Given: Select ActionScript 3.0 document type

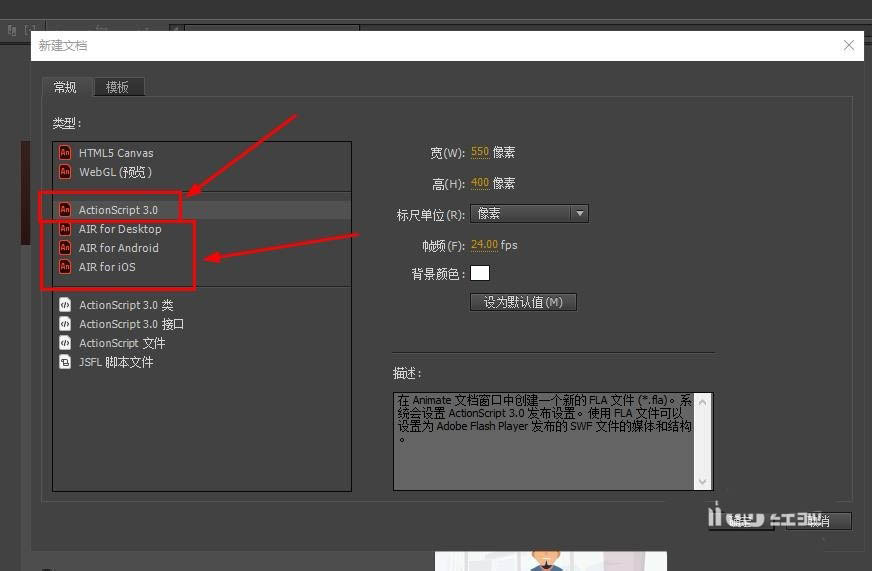Looking at the screenshot, I should click(202, 210).
